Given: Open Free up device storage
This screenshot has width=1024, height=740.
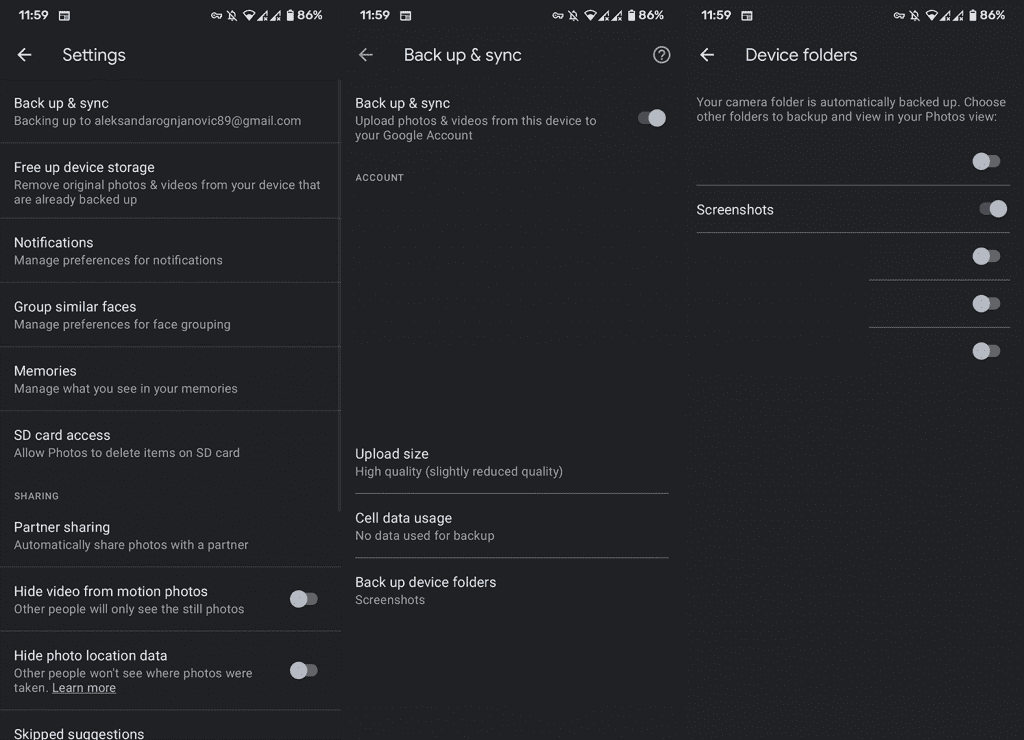Looking at the screenshot, I should pos(168,182).
